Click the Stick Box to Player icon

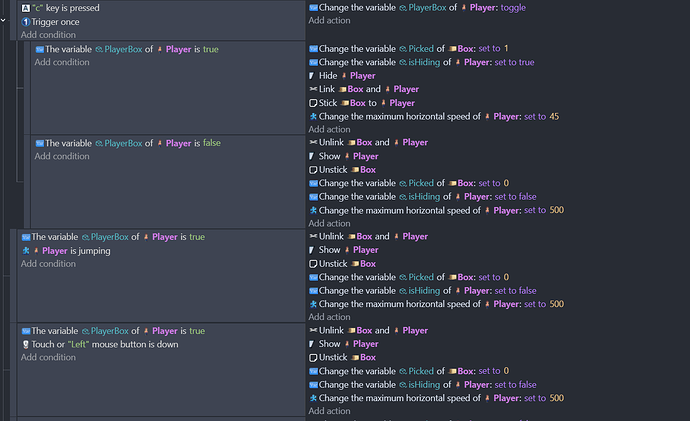313,103
